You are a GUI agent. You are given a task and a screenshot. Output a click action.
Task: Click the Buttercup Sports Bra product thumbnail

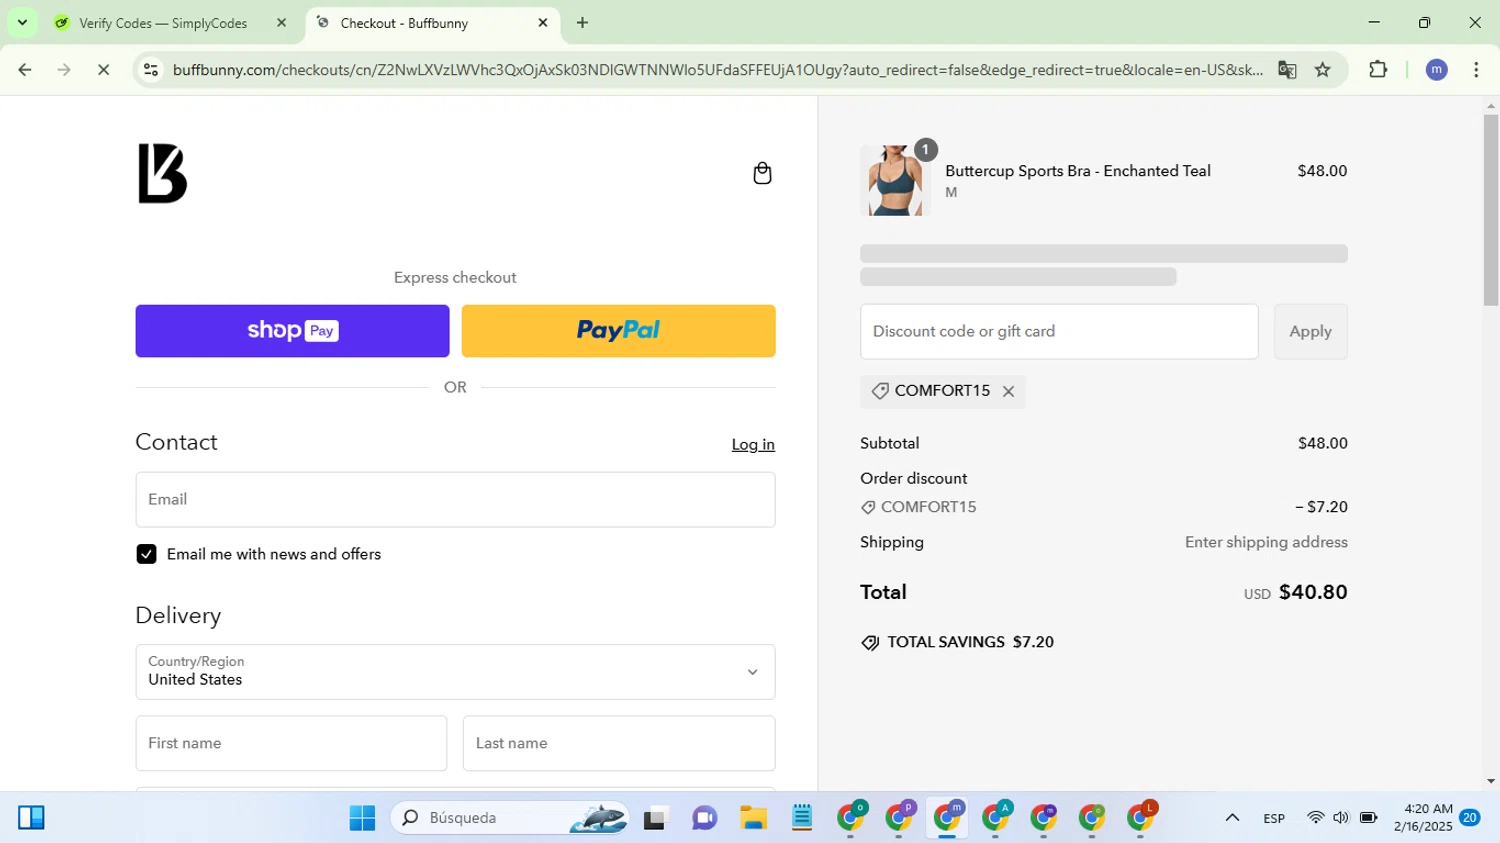pos(895,181)
